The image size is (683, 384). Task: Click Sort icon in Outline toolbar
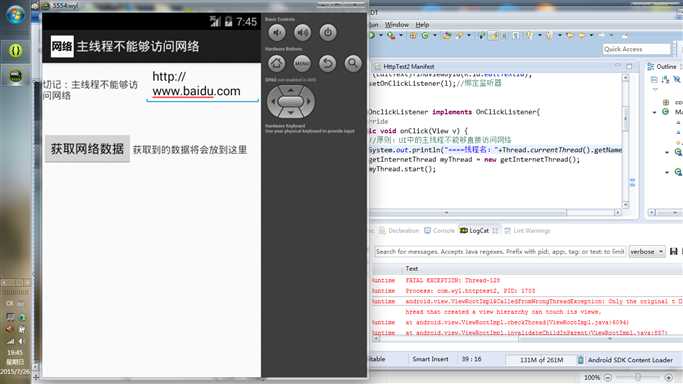pos(665,79)
